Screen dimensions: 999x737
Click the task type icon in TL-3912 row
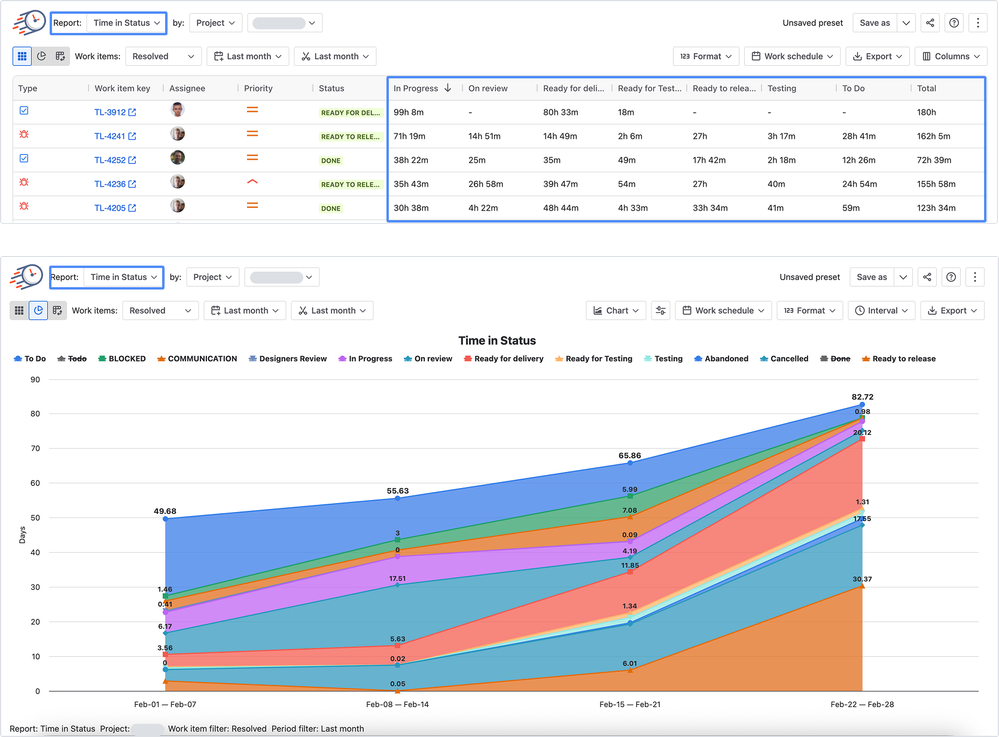click(x=24, y=111)
